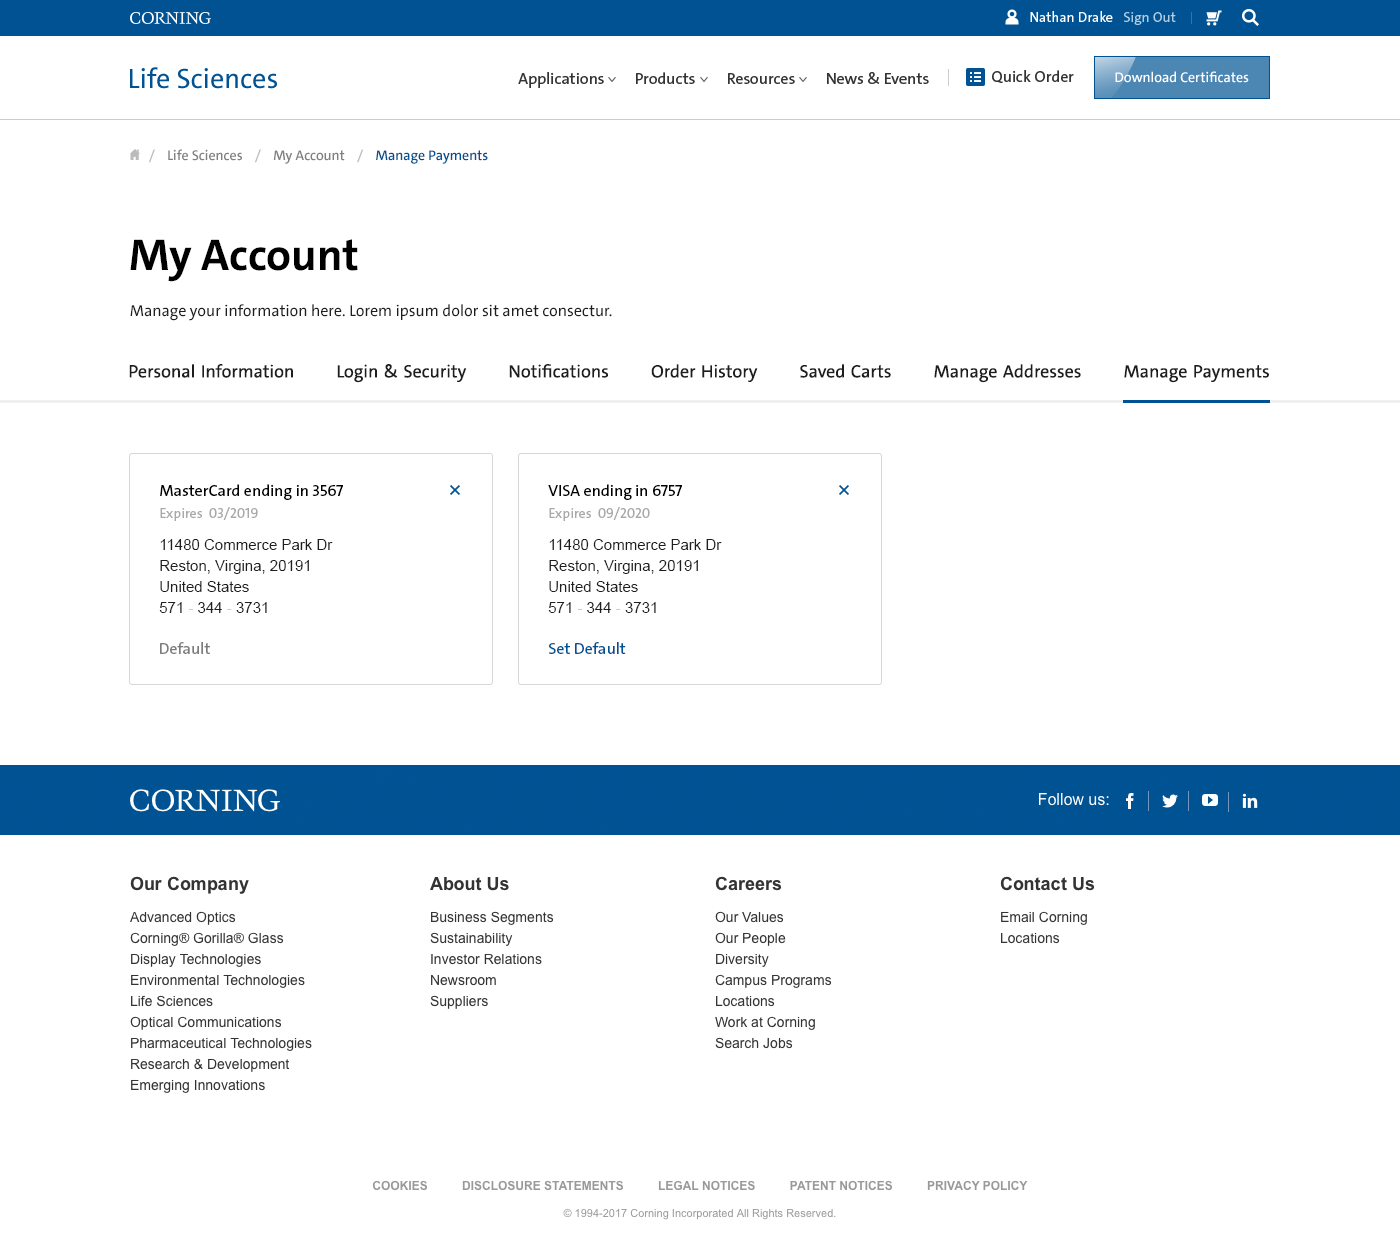Switch to Personal Information tab
This screenshot has width=1400, height=1241.
[211, 372]
